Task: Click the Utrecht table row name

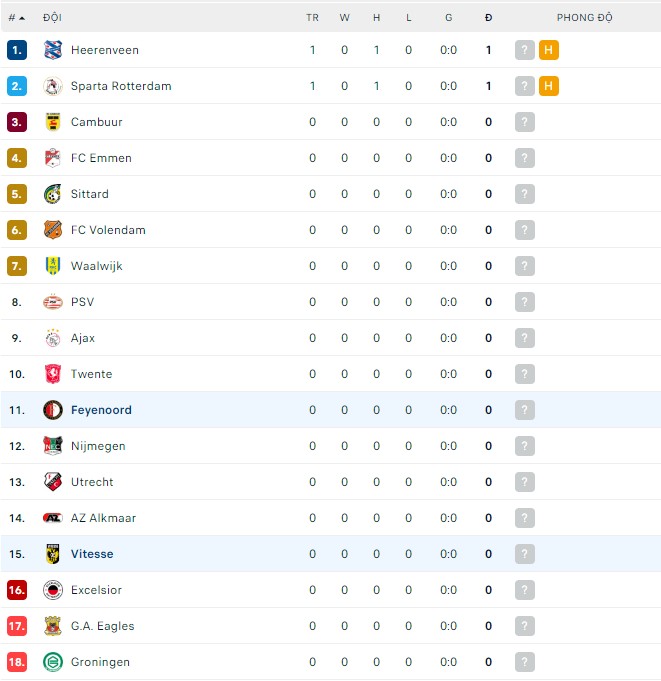Action: (x=92, y=482)
